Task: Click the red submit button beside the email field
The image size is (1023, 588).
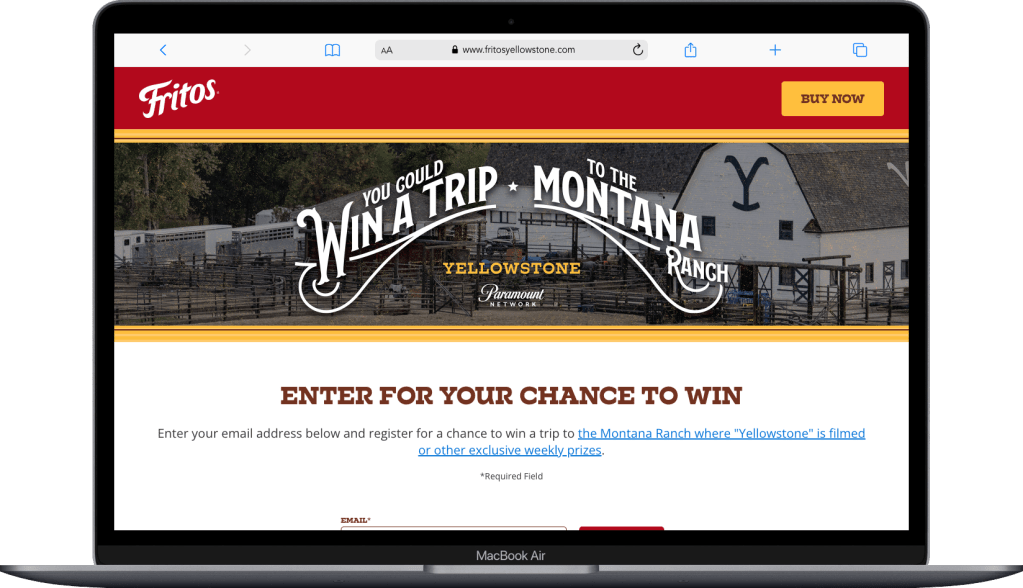Action: [621, 528]
